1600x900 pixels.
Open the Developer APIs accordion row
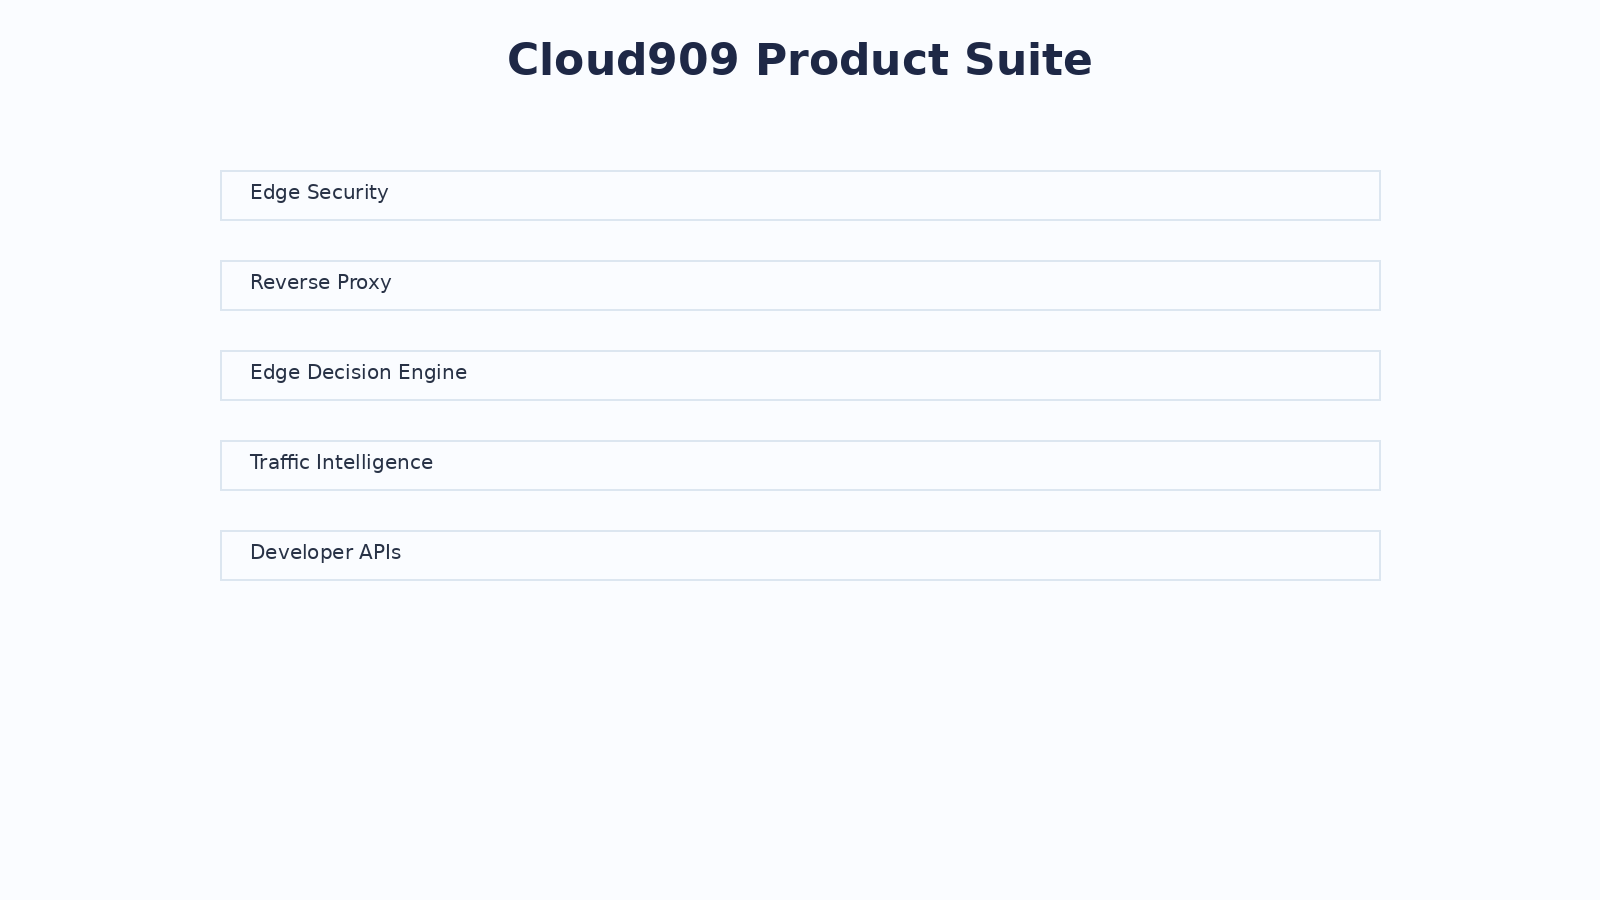[800, 555]
